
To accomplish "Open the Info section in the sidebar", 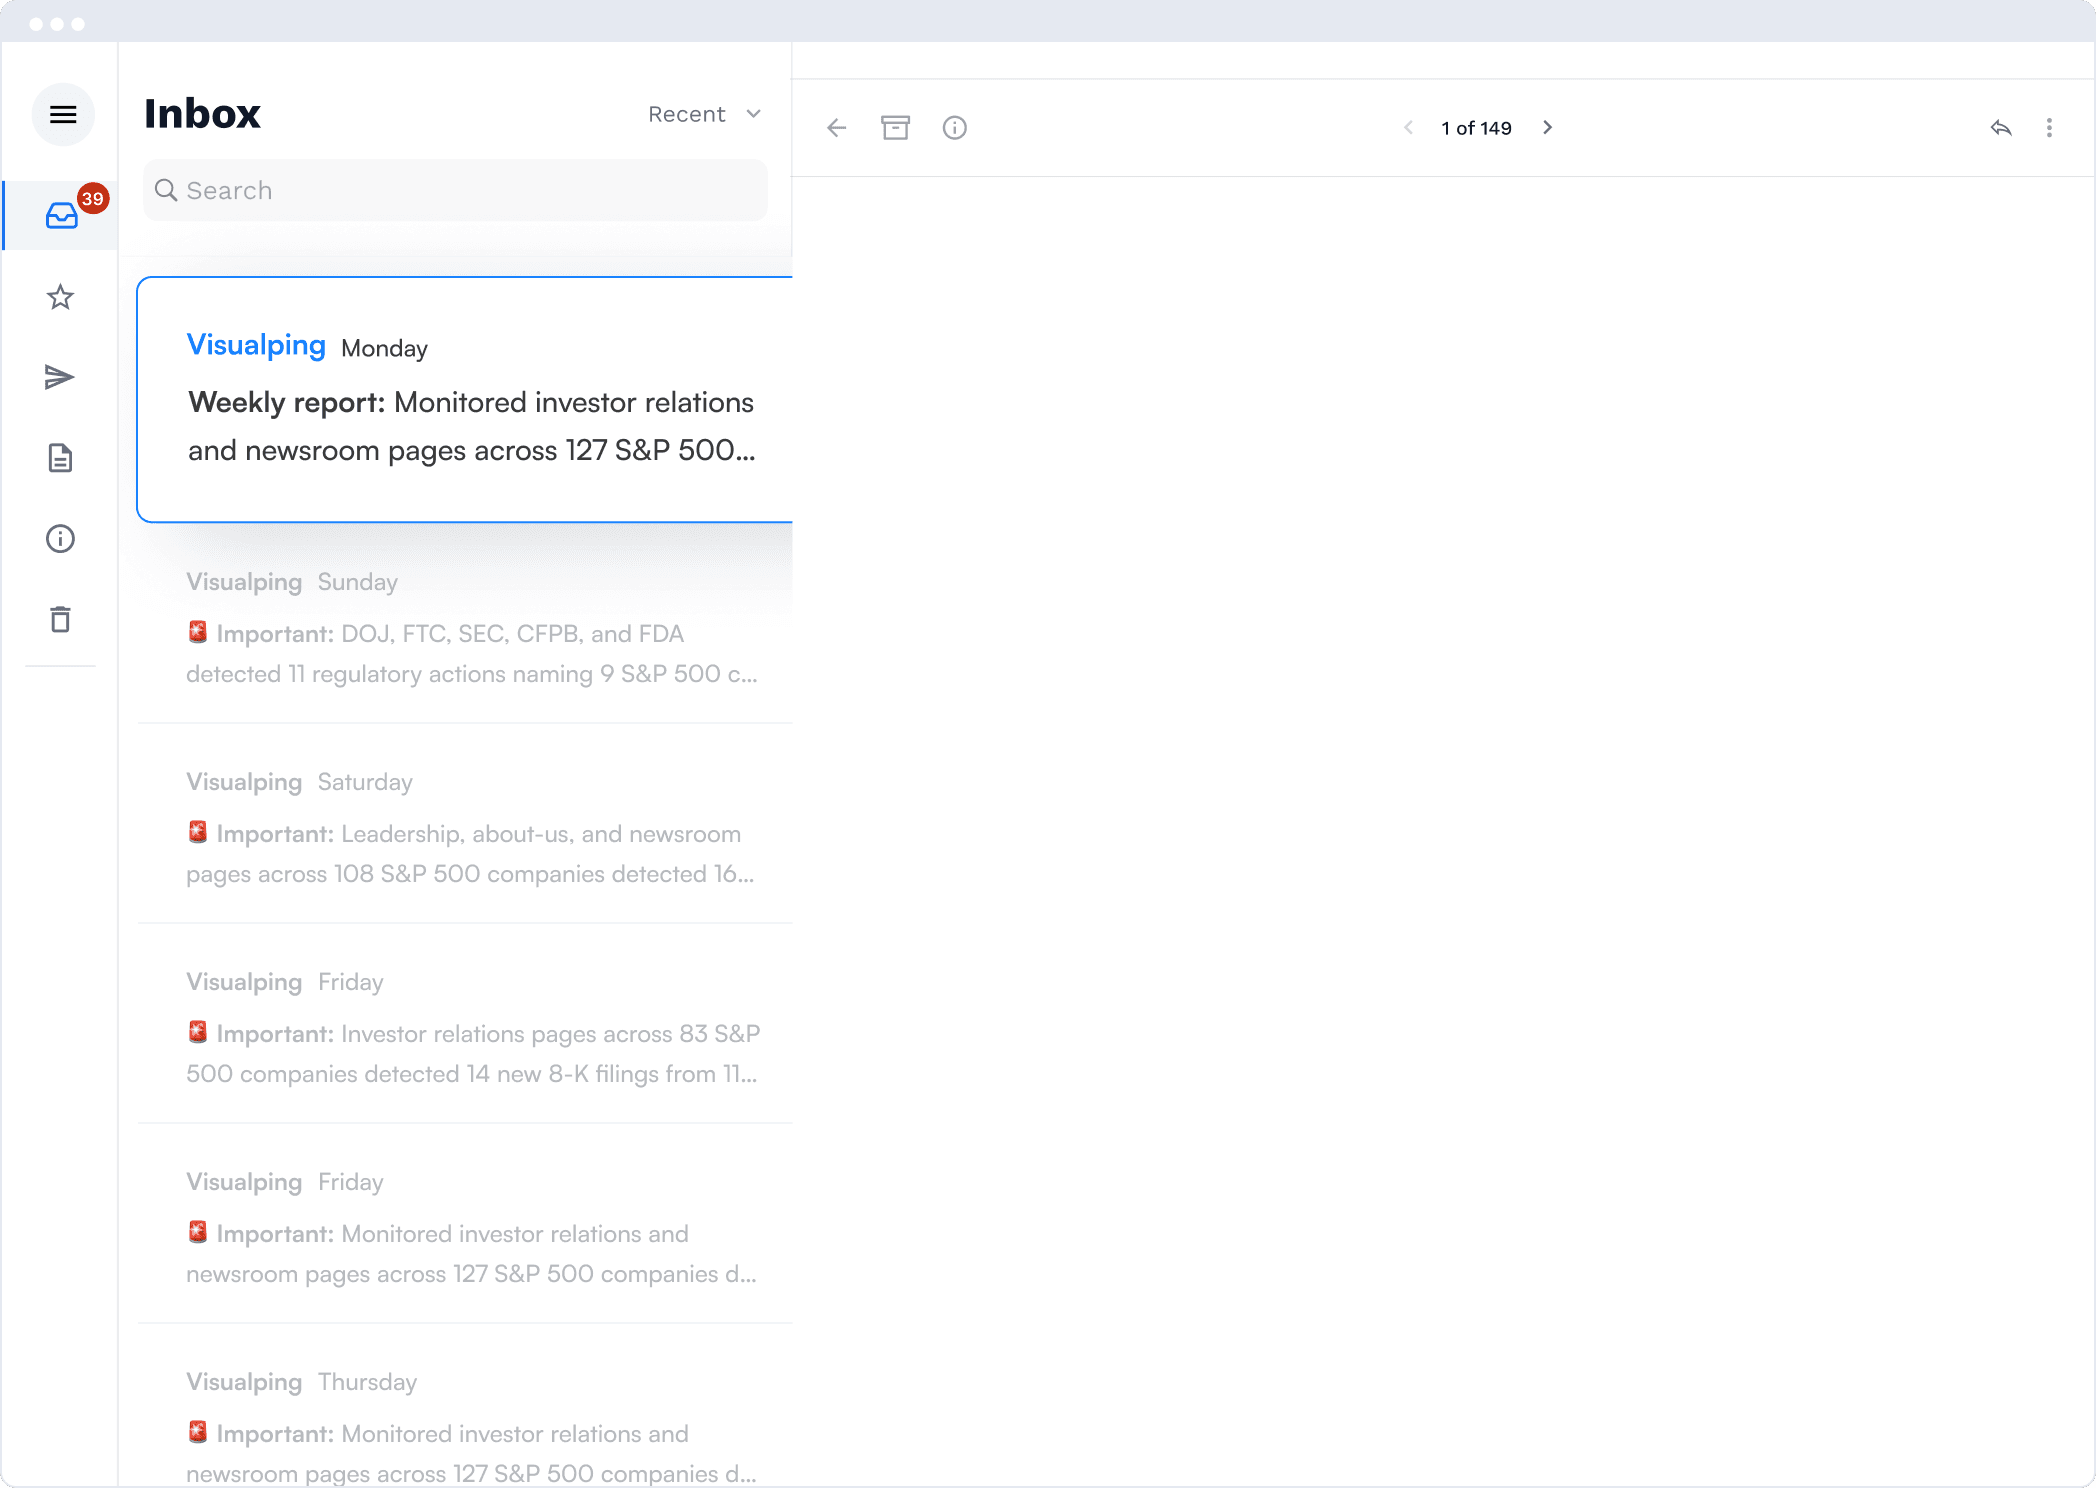I will pos(60,538).
